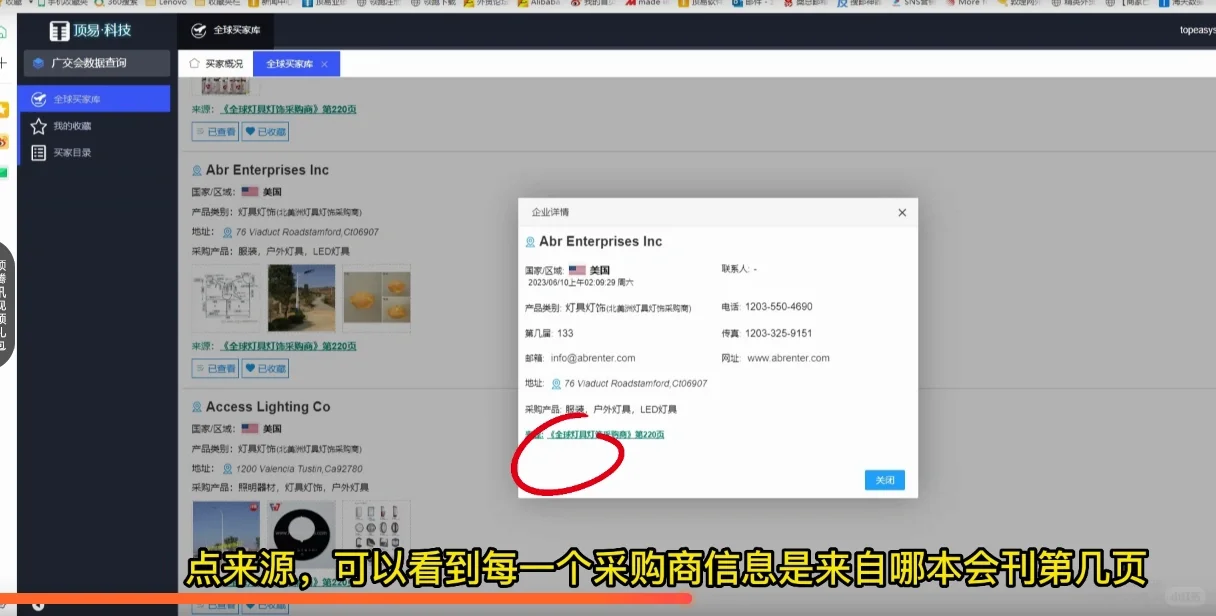The image size is (1216, 616).
Task: Expand the More bookmarks folder dropdown
Action: 963,4
